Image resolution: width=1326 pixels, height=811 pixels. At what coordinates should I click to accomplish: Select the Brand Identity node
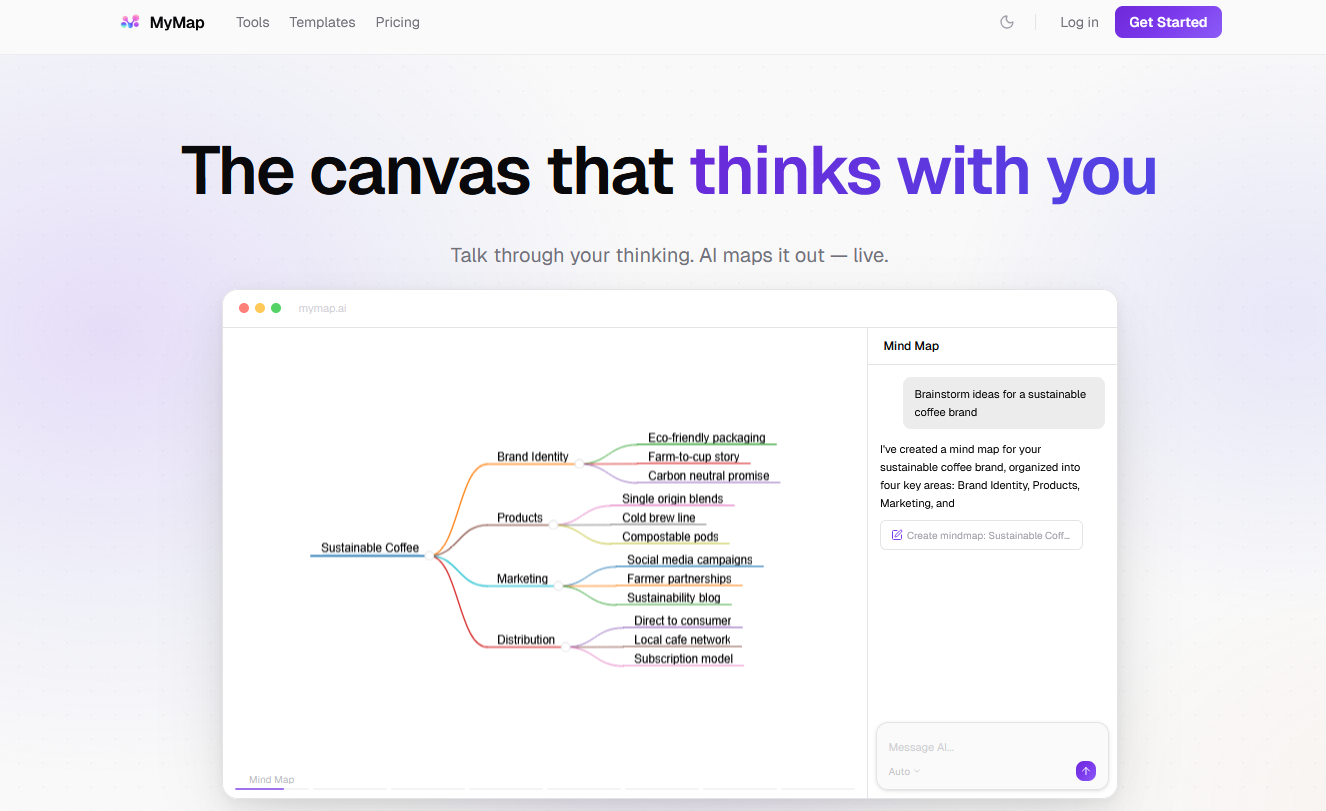pyautogui.click(x=533, y=456)
